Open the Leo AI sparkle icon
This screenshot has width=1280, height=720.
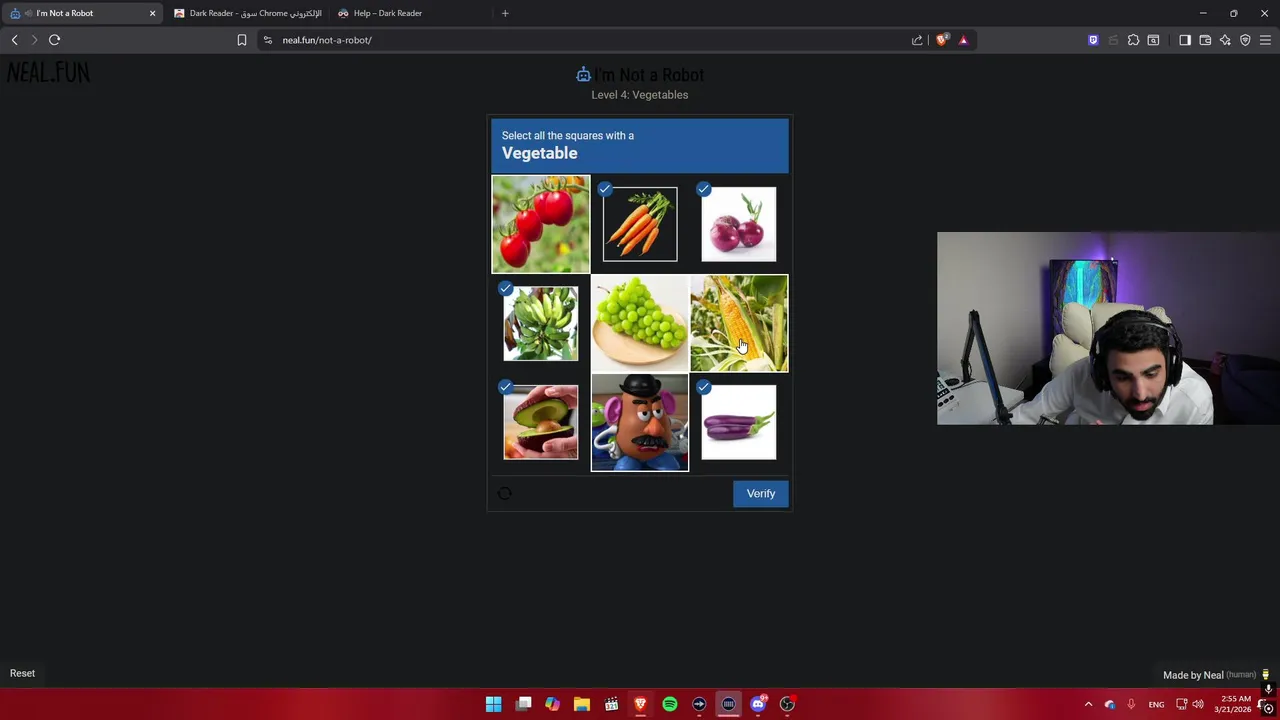(1225, 40)
